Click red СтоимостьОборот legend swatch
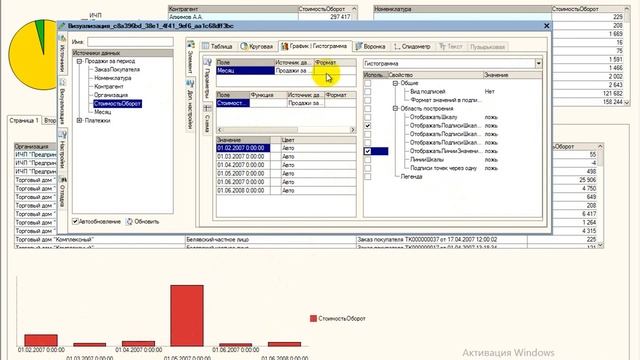The image size is (640, 360). coord(313,318)
